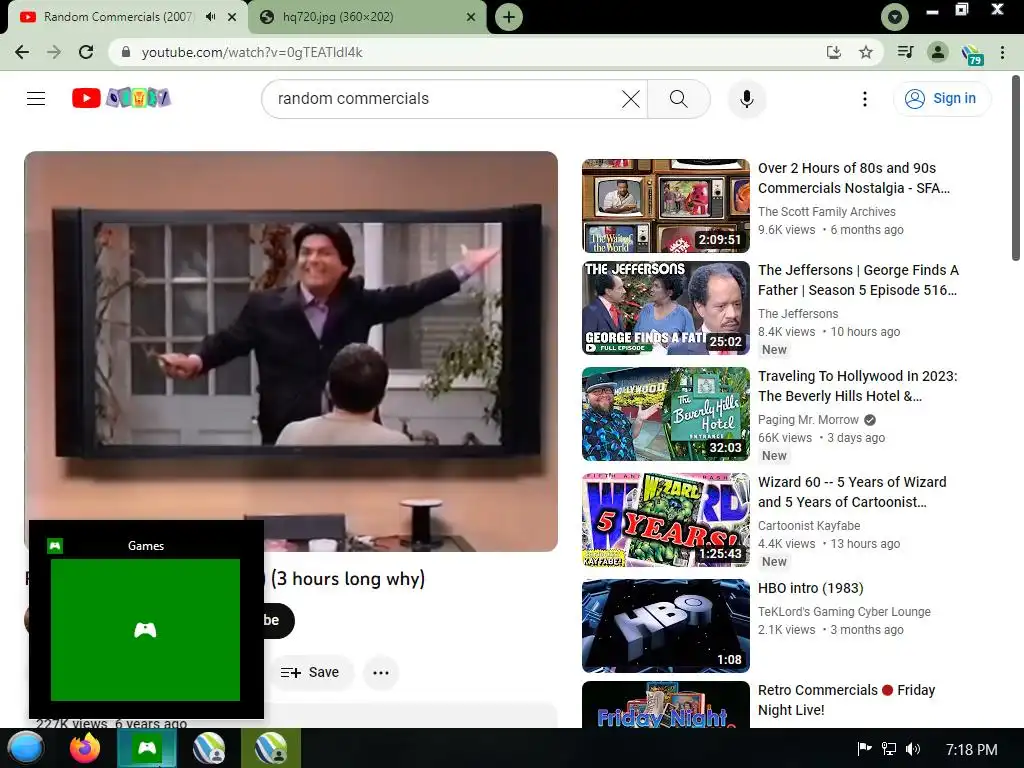Image resolution: width=1024 pixels, height=768 pixels.
Task: Sign in to YouTube
Action: pyautogui.click(x=941, y=99)
